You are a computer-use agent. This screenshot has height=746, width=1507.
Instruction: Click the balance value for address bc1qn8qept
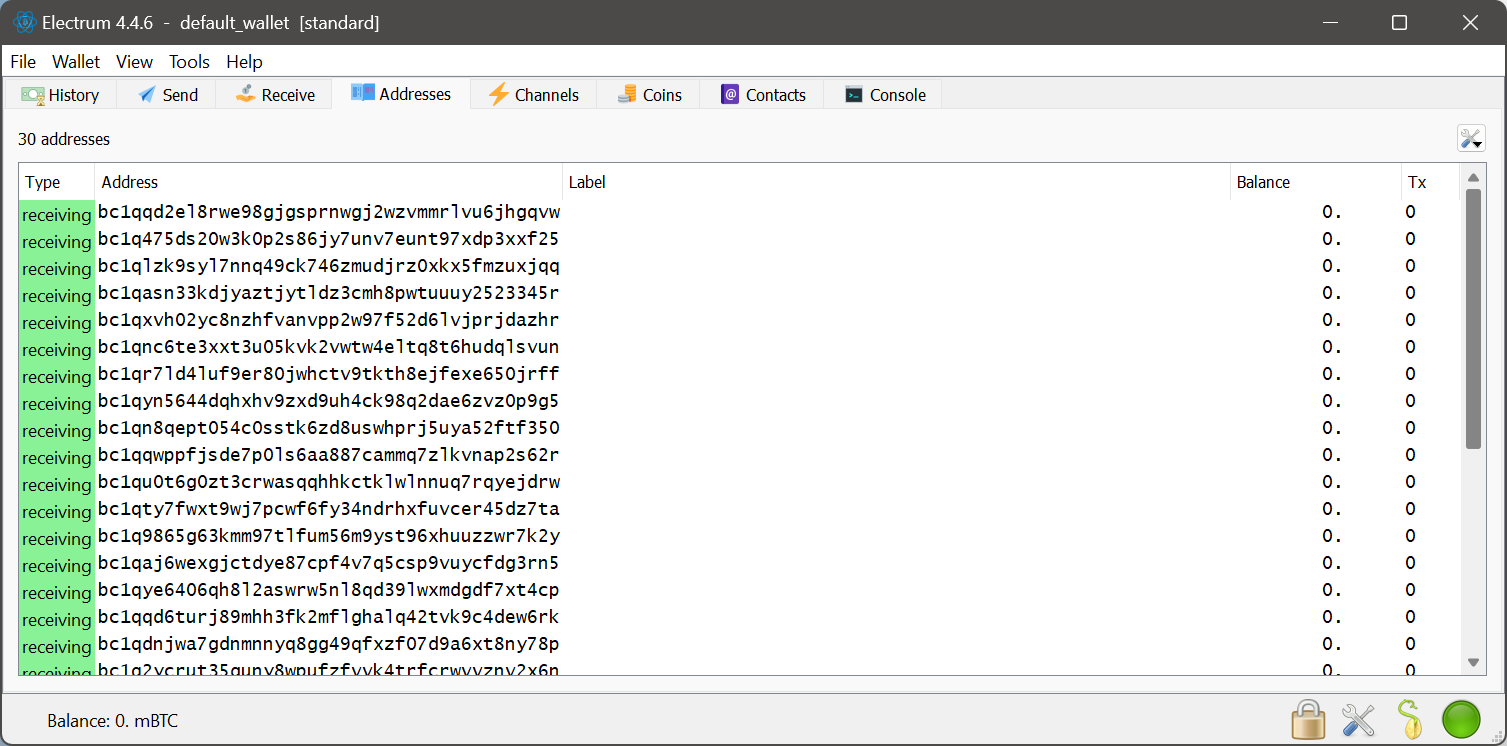point(1332,428)
